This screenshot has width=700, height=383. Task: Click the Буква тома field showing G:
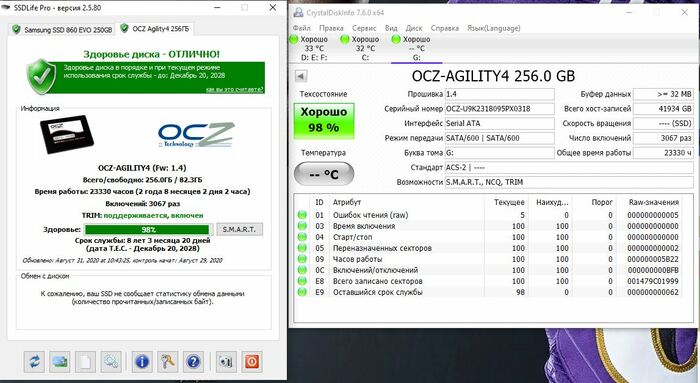click(500, 153)
